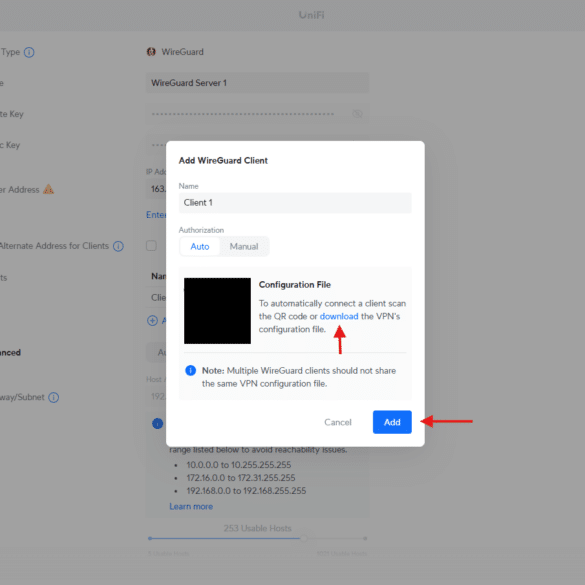The height and width of the screenshot is (585, 585).
Task: Edit the Client 1 name field
Action: pyautogui.click(x=295, y=203)
